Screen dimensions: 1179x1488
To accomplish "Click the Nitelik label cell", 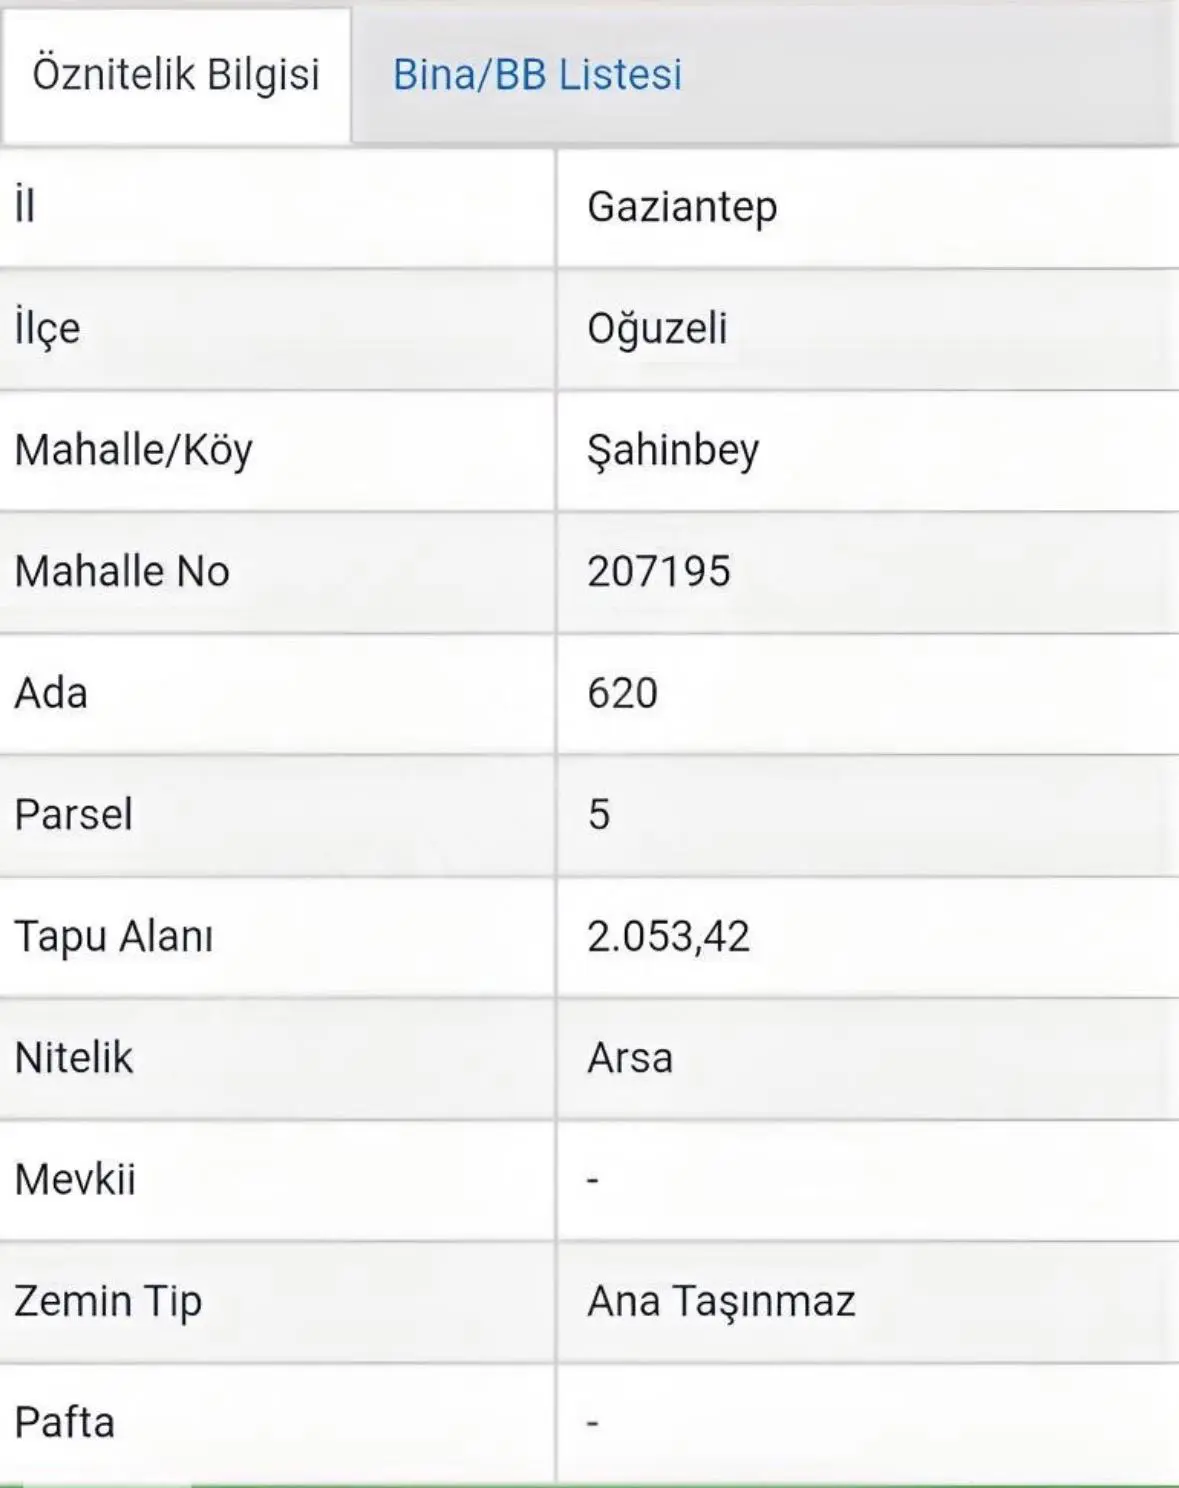I will point(277,1058).
